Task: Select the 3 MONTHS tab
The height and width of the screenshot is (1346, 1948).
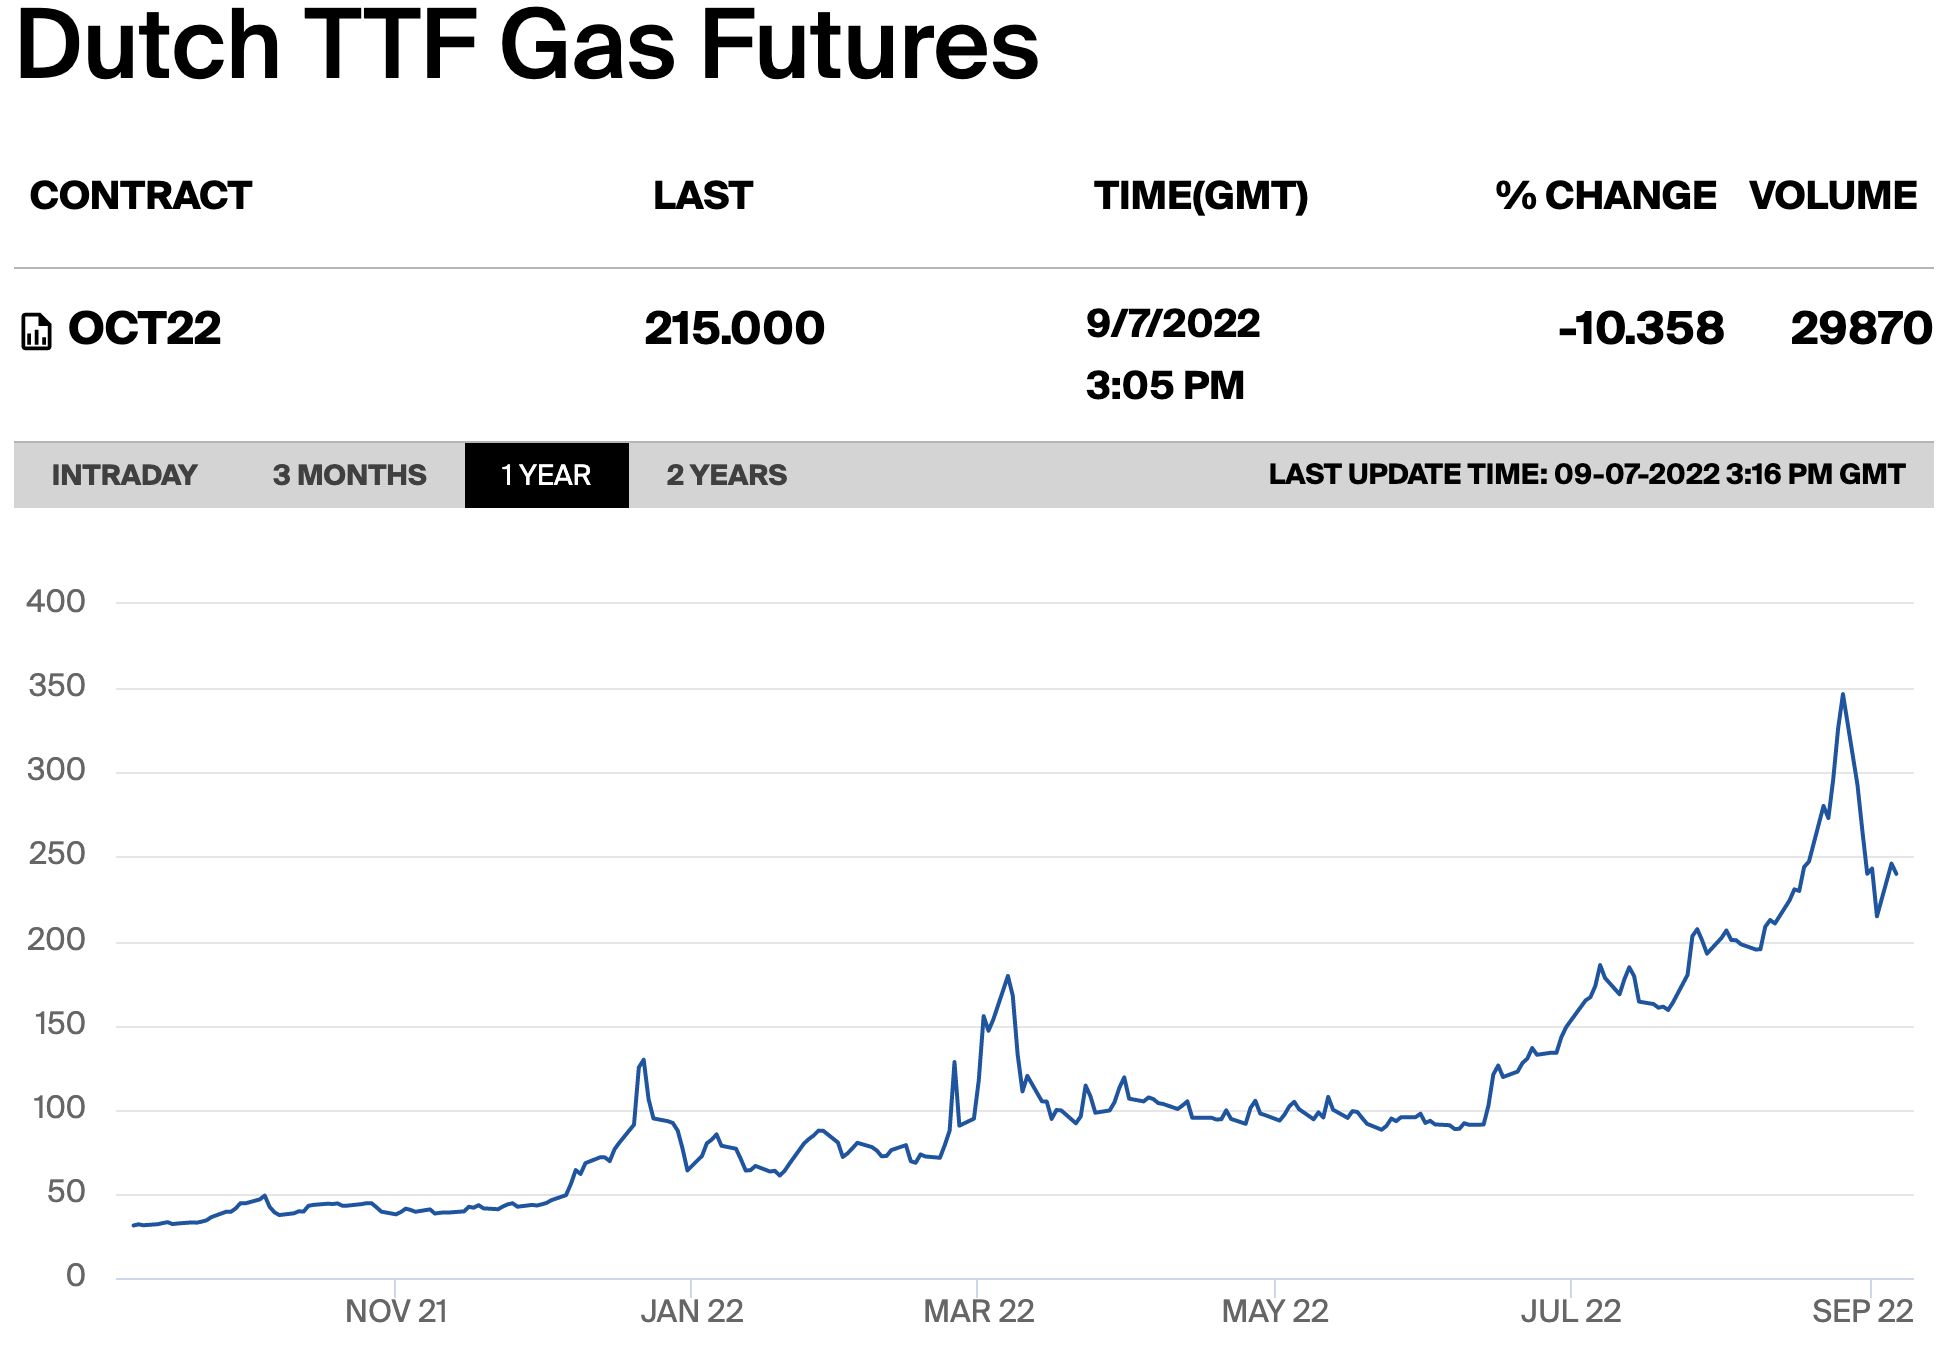Action: [349, 475]
